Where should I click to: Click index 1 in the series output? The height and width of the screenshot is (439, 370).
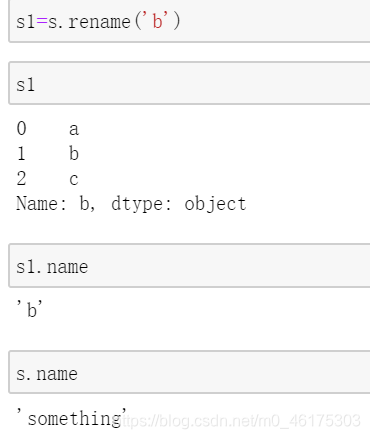(21, 154)
